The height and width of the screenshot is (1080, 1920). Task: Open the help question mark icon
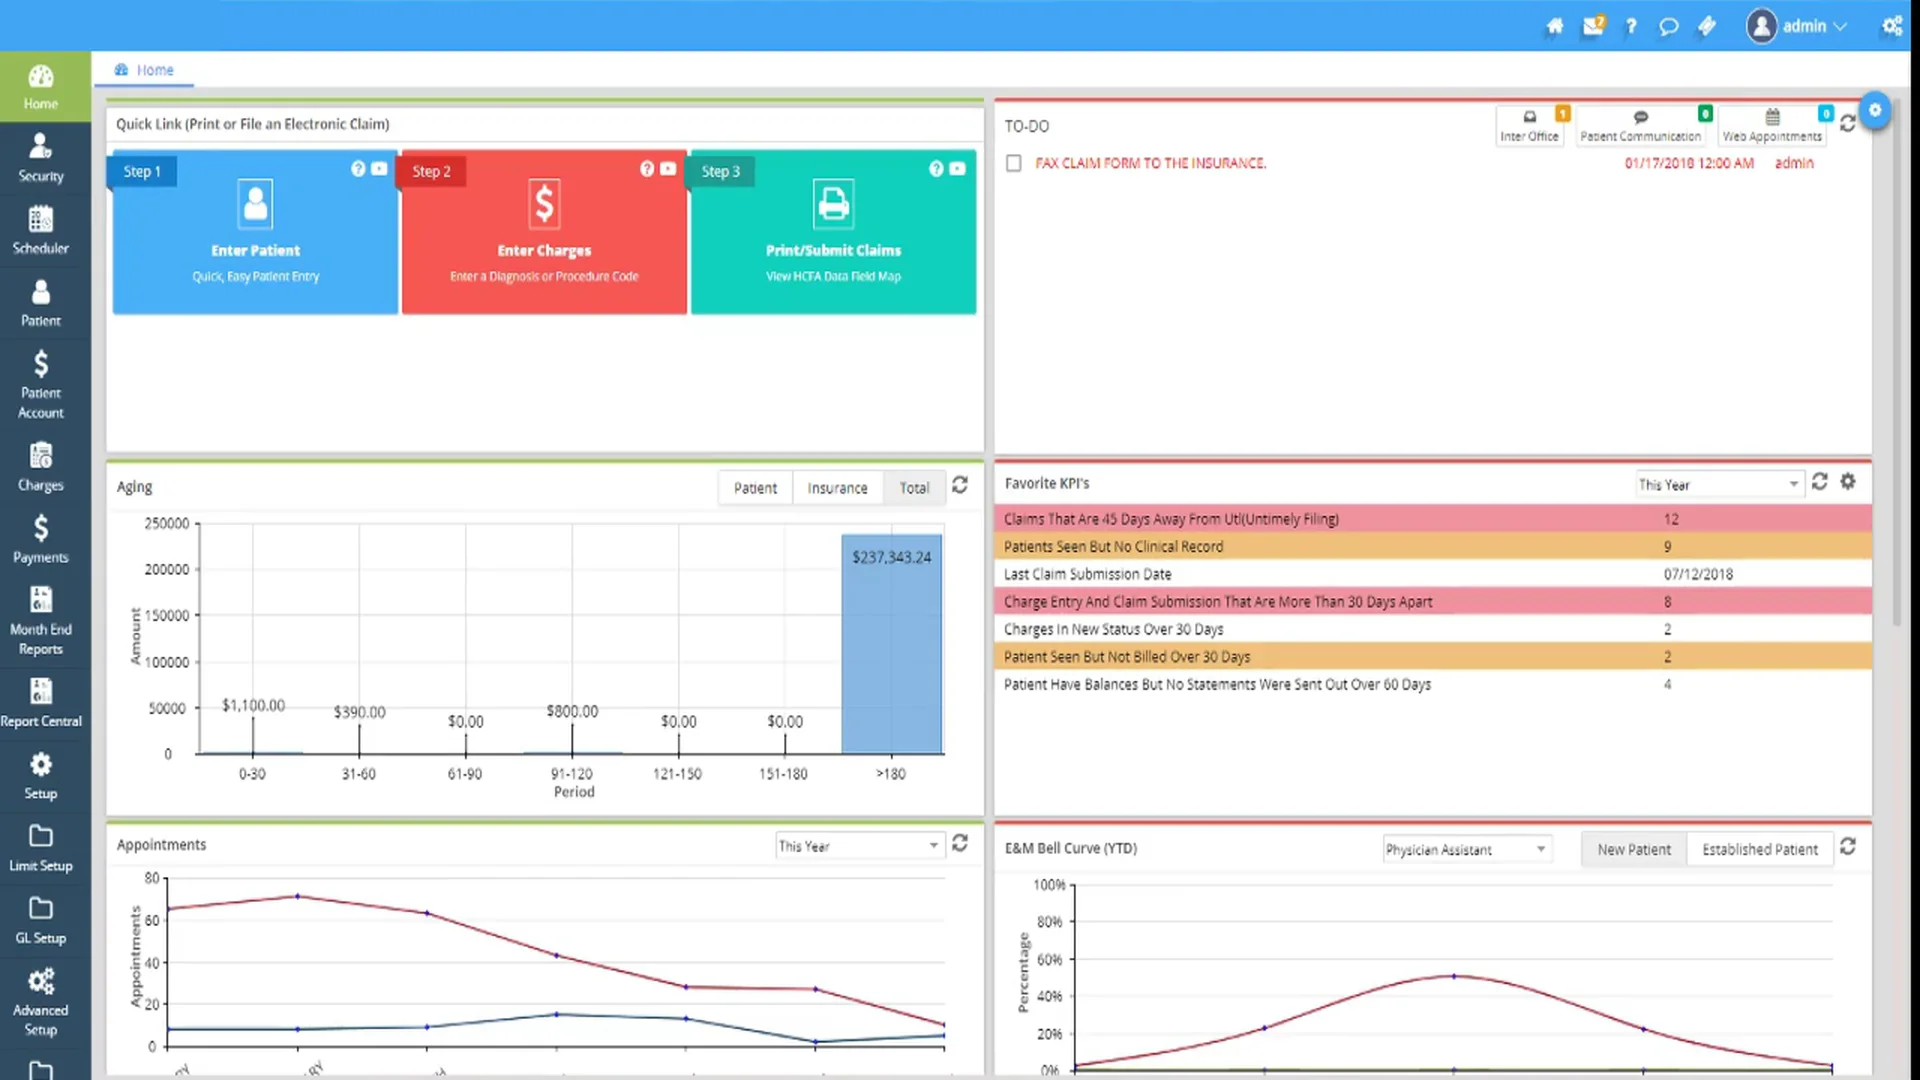coord(1630,27)
